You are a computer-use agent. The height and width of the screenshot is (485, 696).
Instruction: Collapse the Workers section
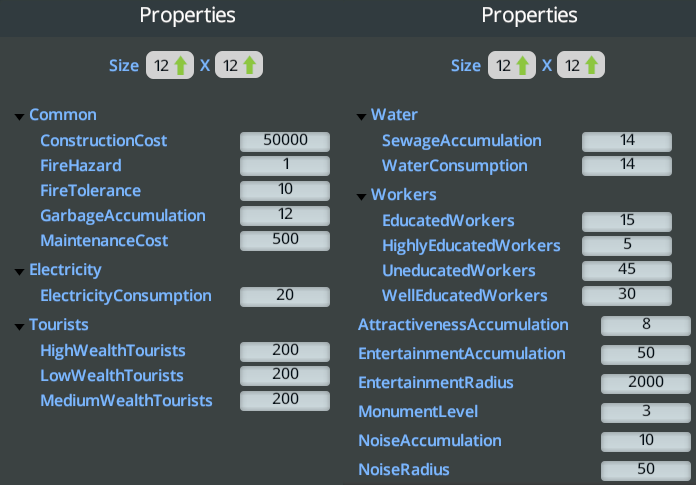(361, 195)
